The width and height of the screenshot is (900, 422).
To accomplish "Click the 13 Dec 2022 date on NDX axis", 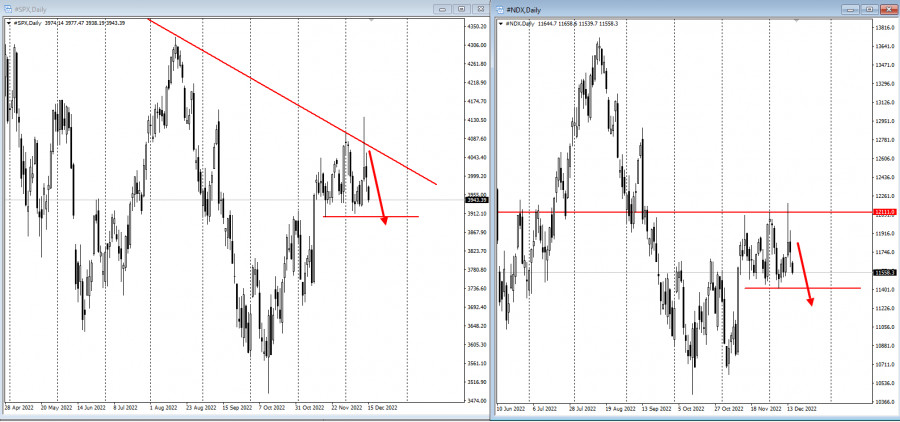I will pyautogui.click(x=800, y=409).
